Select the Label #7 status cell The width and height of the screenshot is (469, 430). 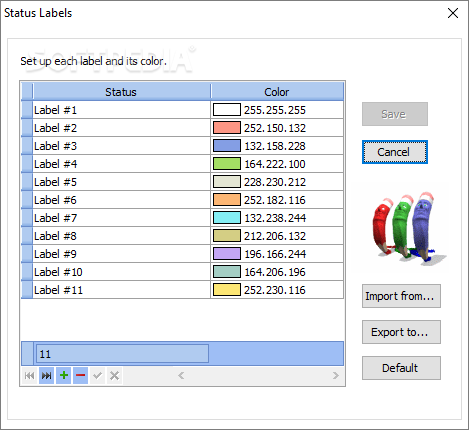pos(121,218)
